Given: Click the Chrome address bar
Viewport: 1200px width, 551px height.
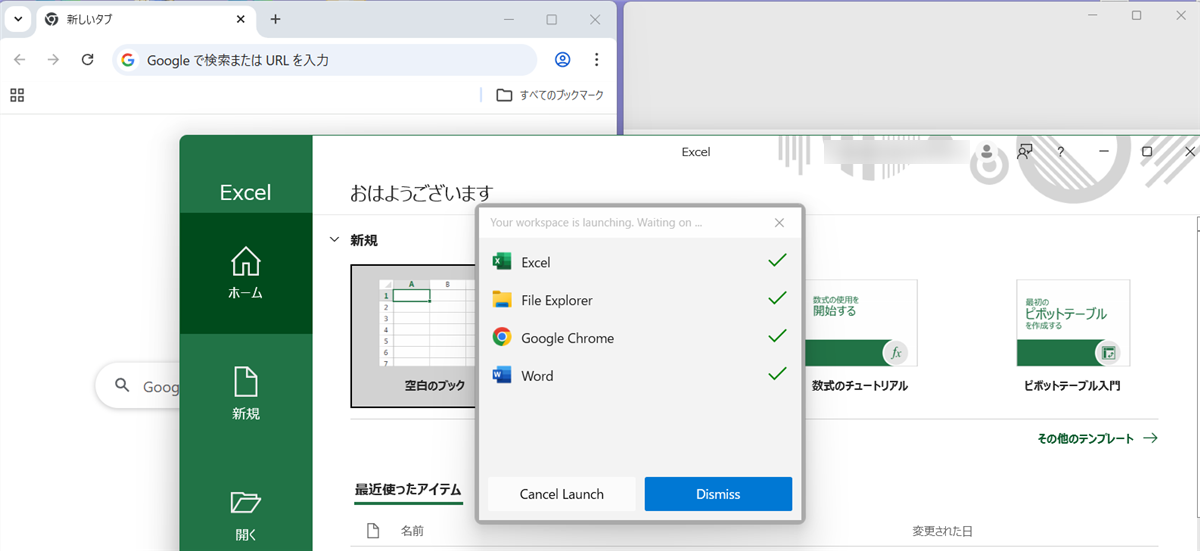Looking at the screenshot, I should coord(325,60).
